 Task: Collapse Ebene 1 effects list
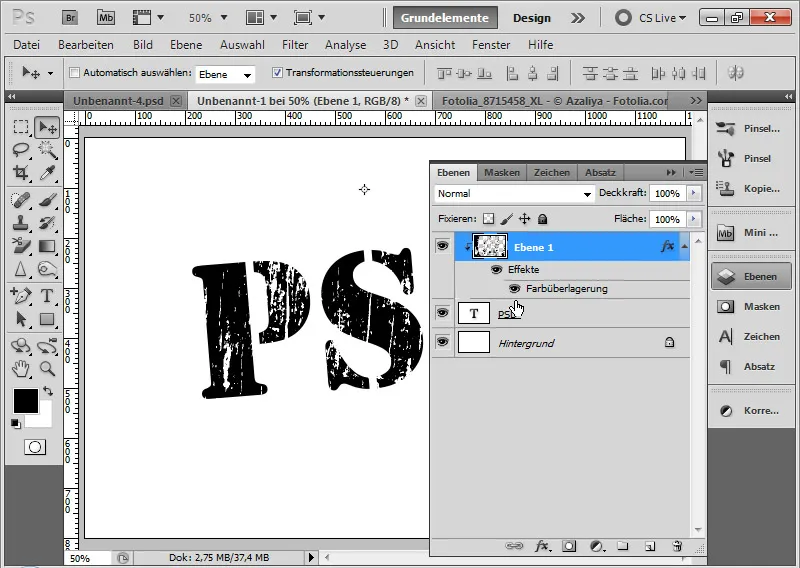(x=685, y=247)
